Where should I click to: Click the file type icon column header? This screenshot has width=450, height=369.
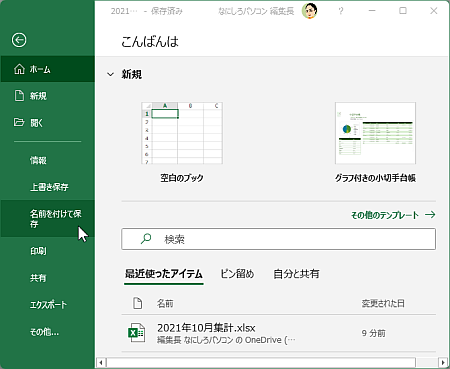pos(137,303)
